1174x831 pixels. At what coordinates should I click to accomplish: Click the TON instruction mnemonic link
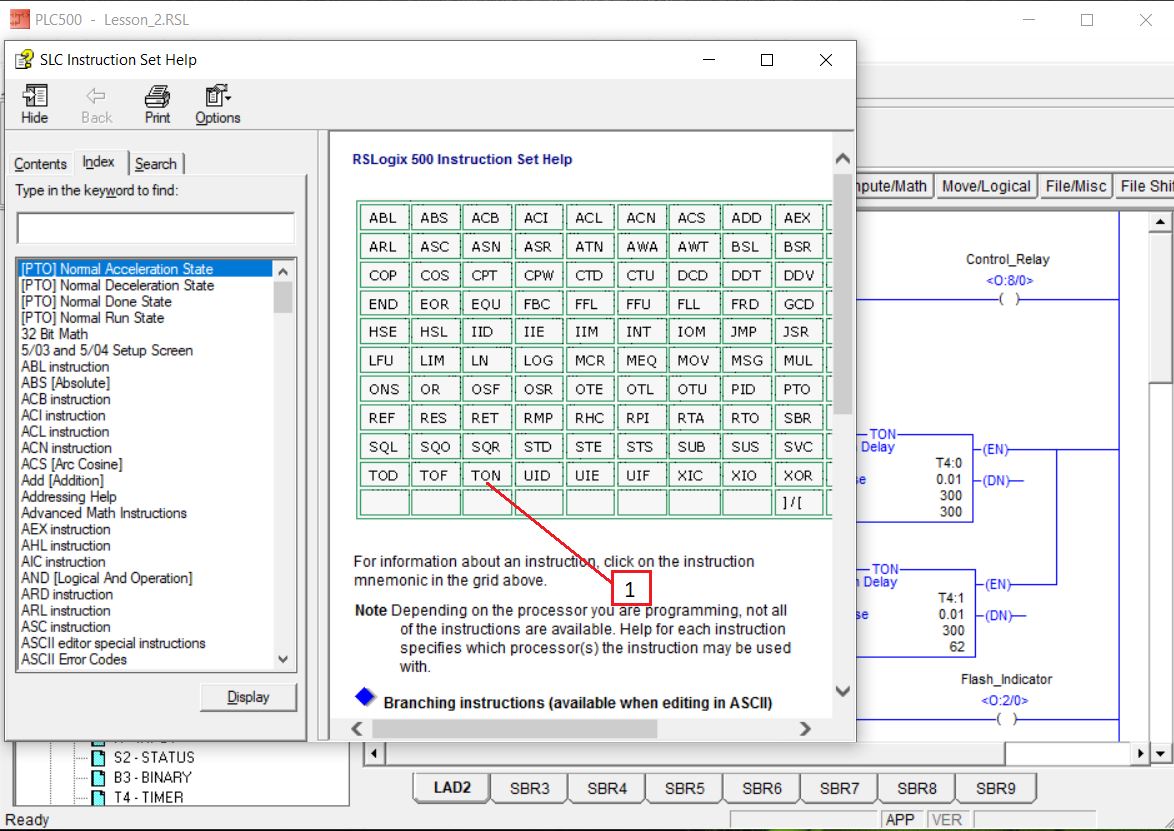click(x=486, y=475)
